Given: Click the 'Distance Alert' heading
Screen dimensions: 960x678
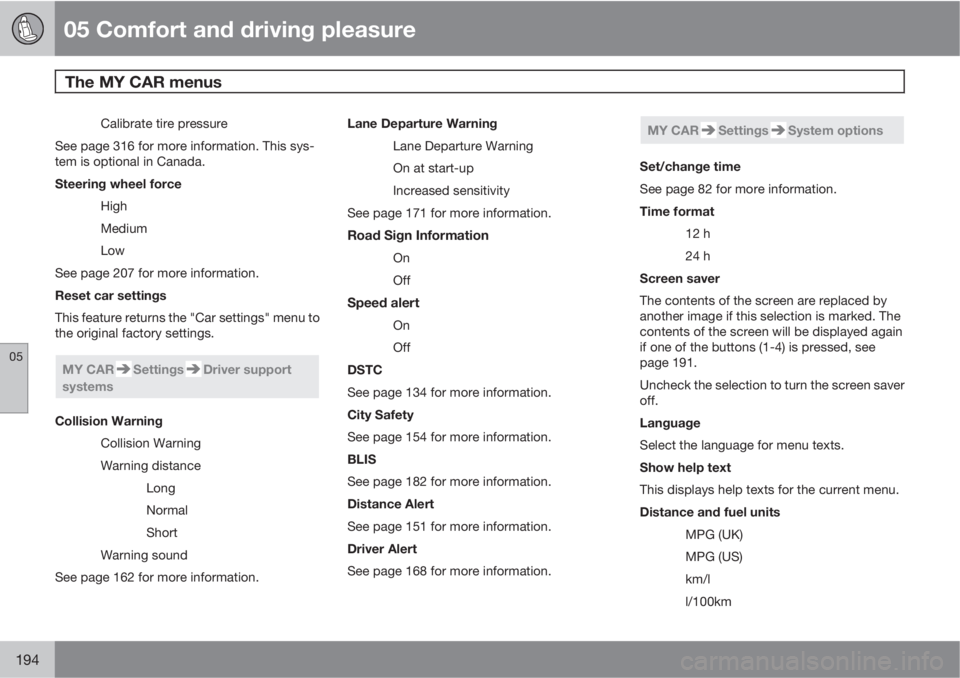Looking at the screenshot, I should 391,504.
